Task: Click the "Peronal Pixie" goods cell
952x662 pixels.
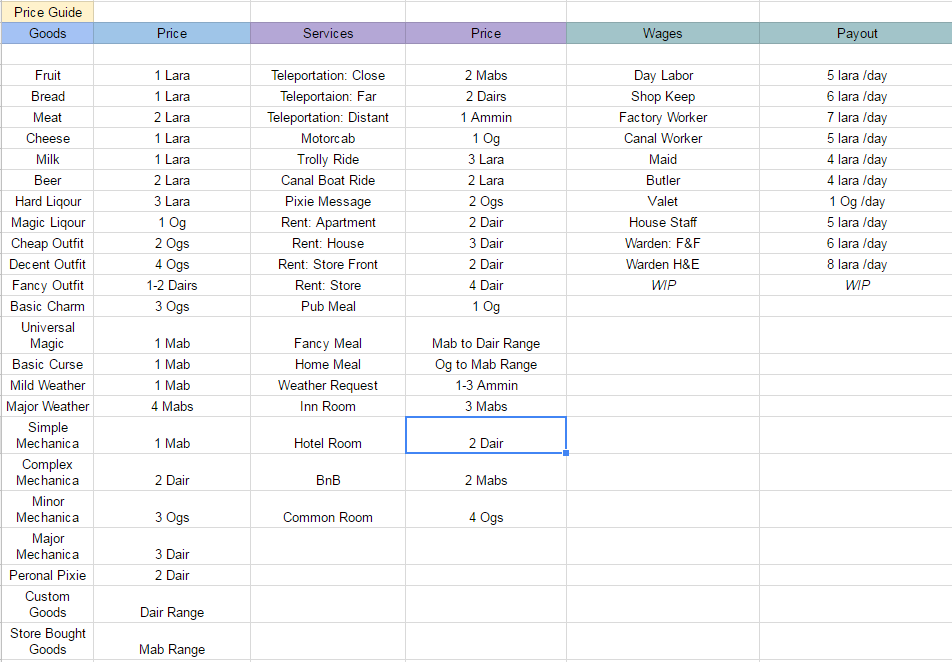Action: pos(48,575)
